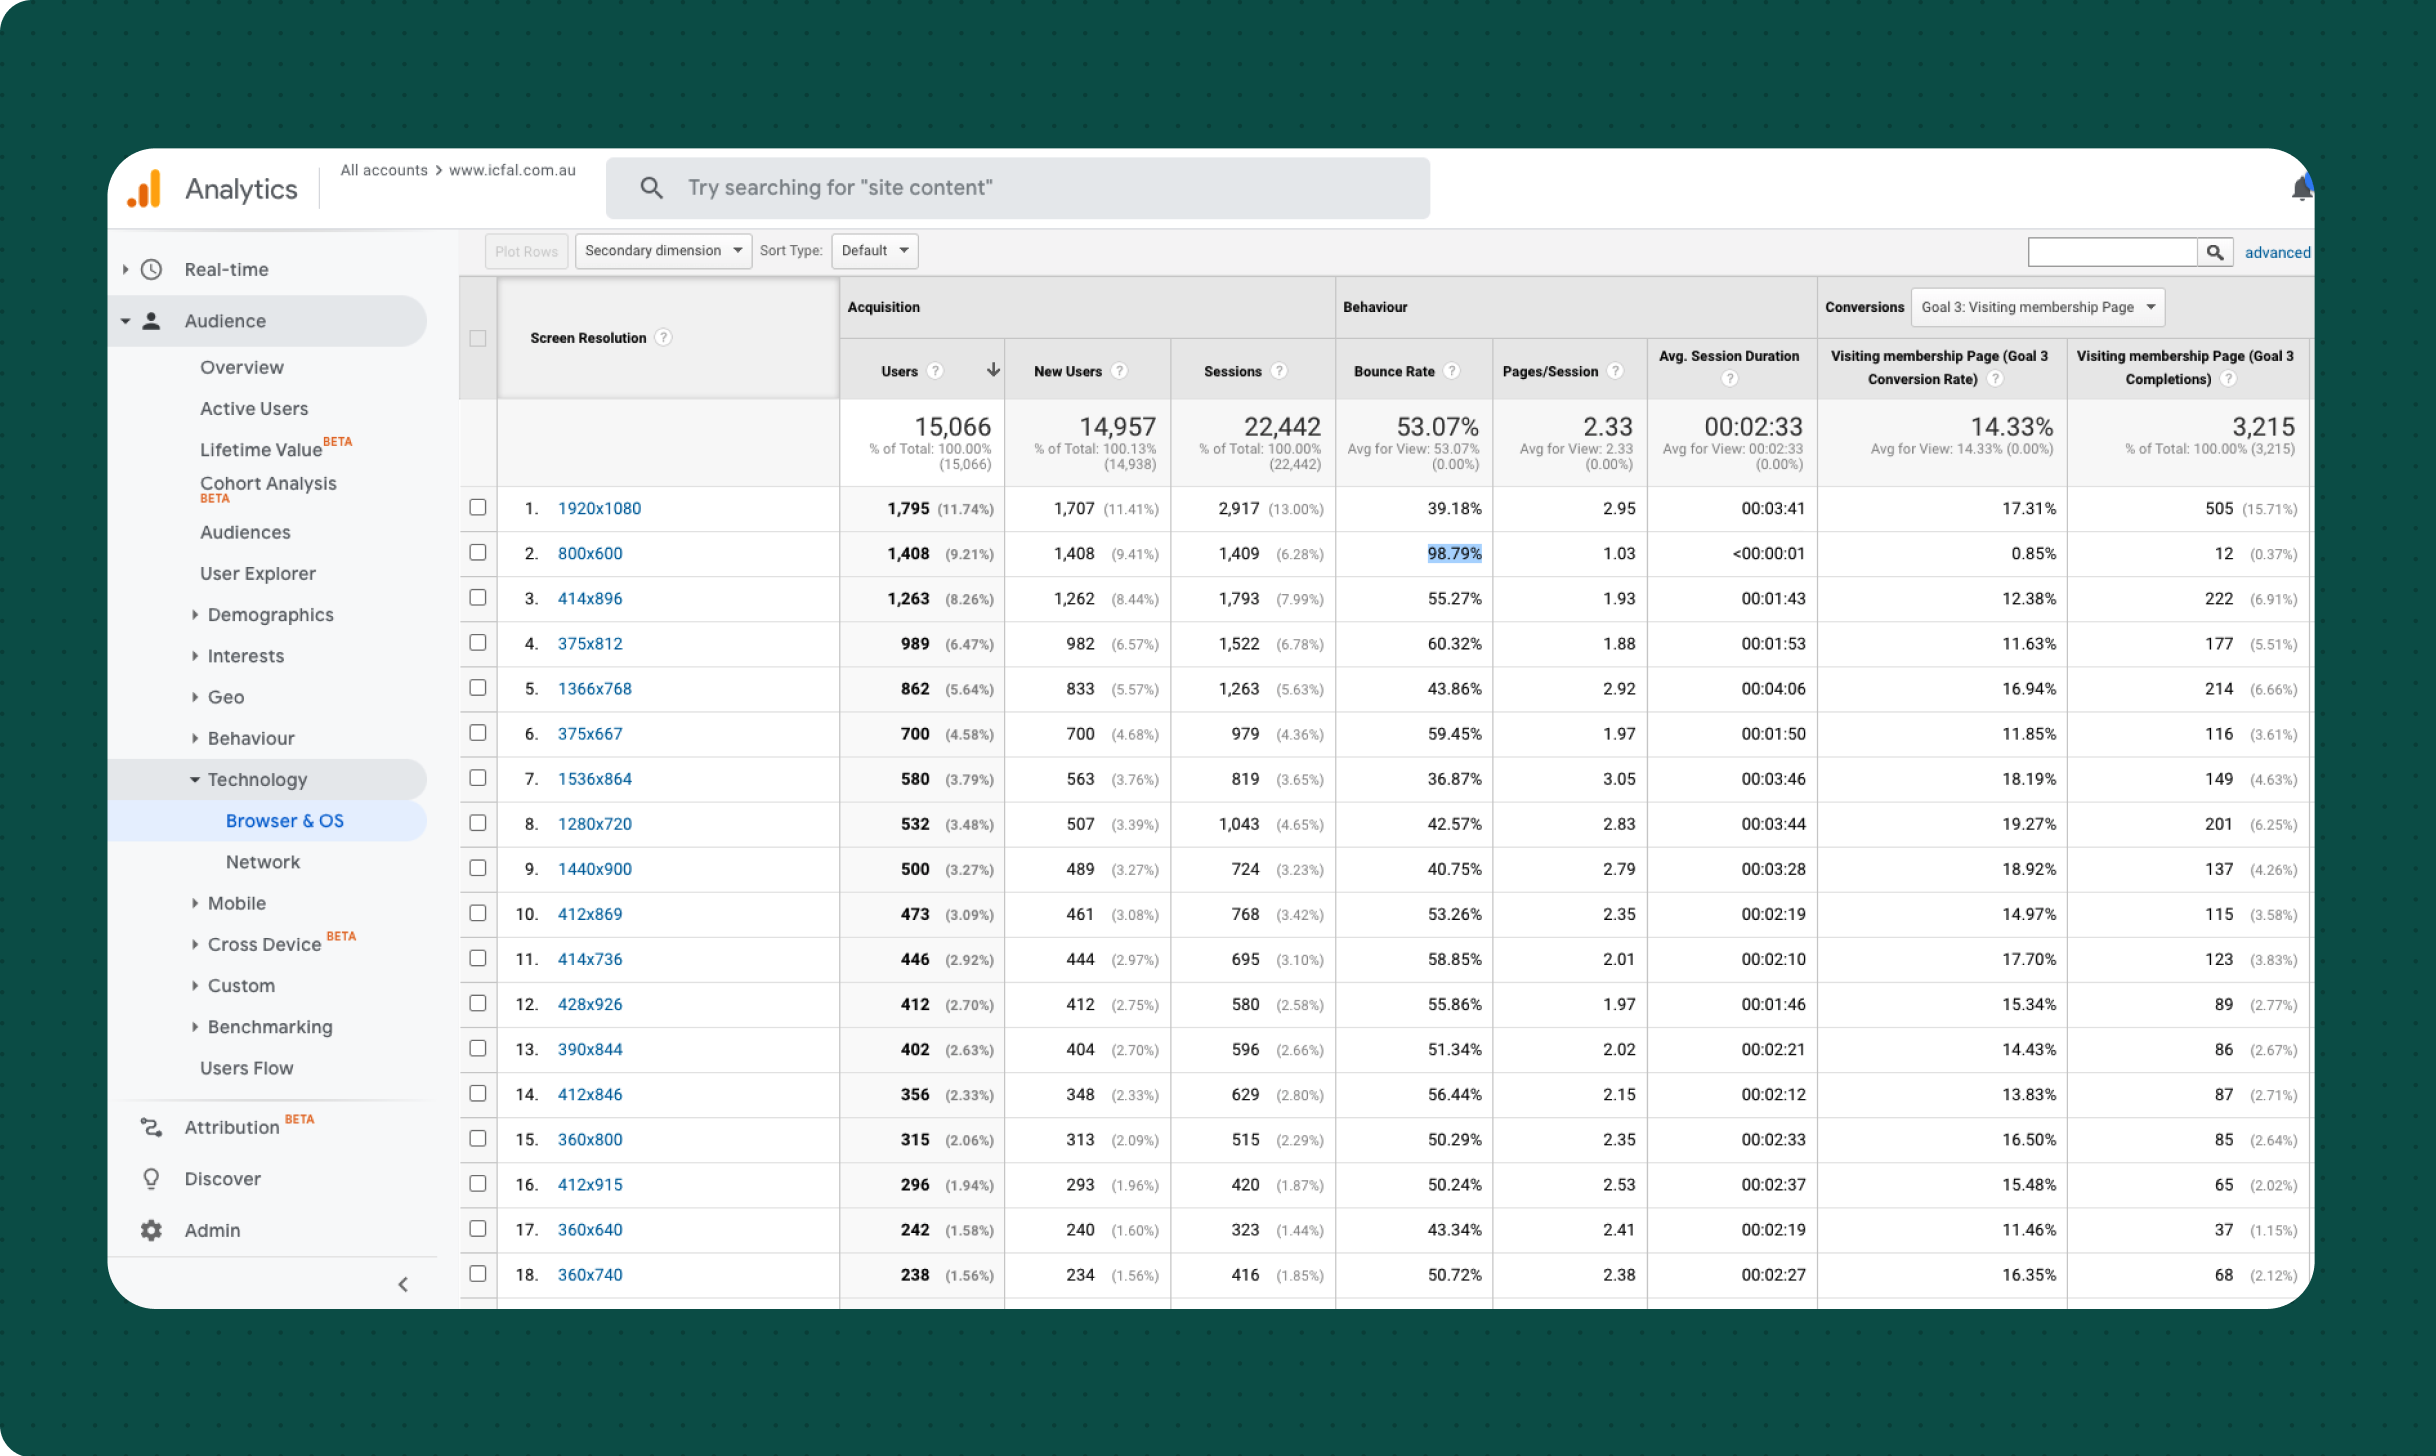
Task: Click the help icon next to Pages/Session
Action: 1615,371
